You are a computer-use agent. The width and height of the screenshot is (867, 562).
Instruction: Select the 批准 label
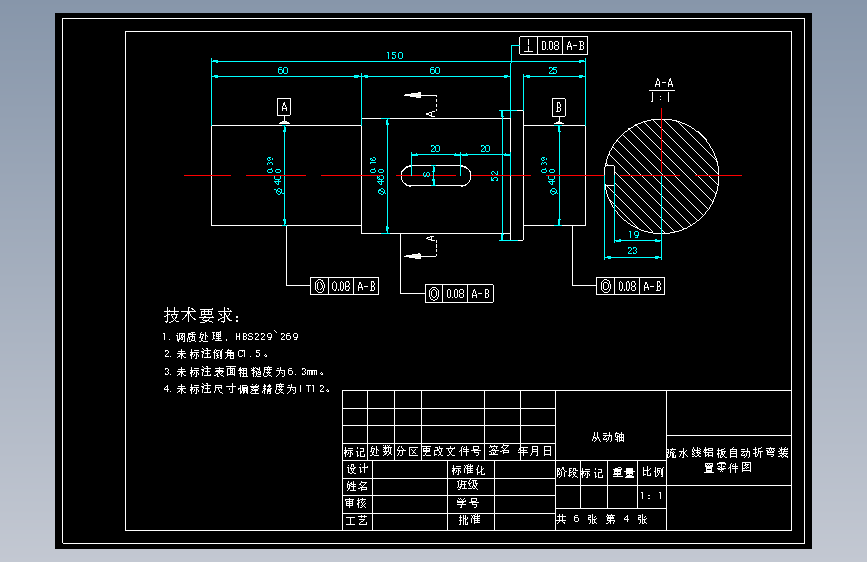point(469,520)
